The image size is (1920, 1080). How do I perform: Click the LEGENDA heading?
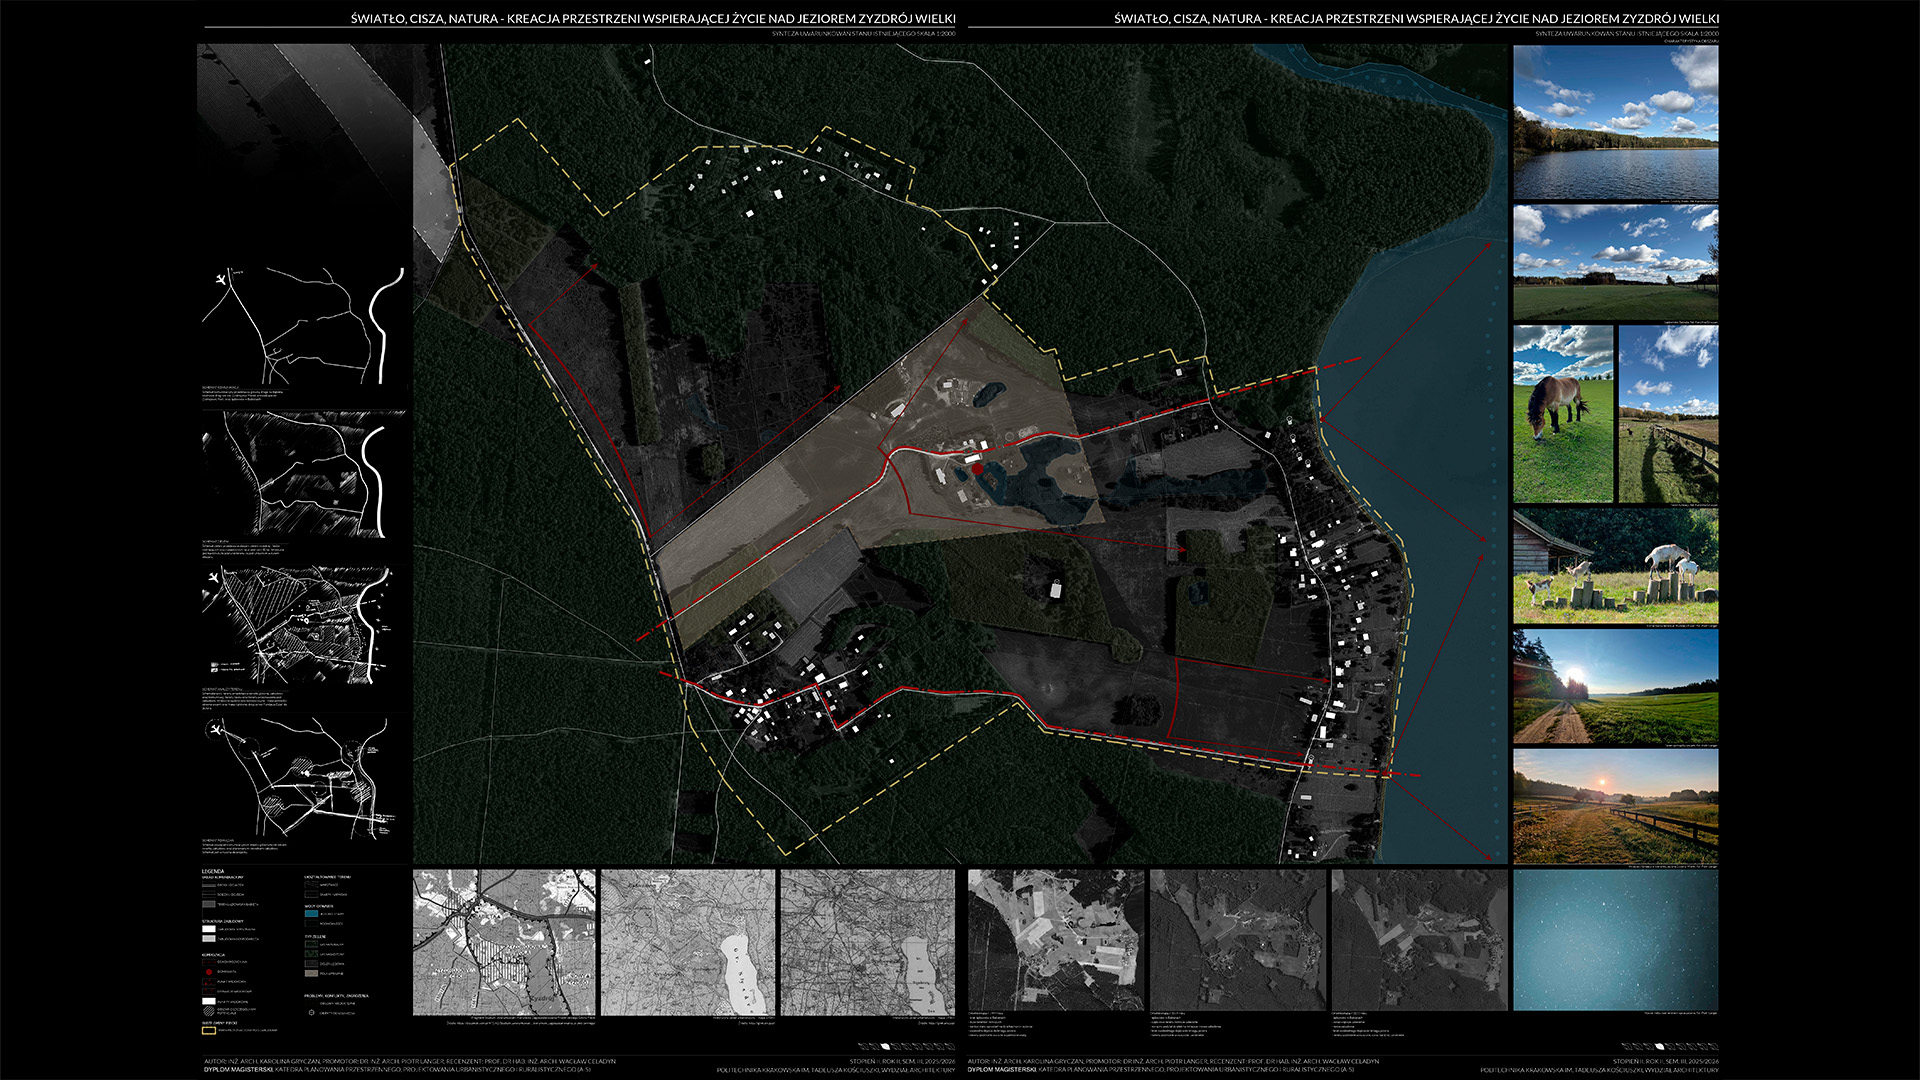[x=213, y=872]
